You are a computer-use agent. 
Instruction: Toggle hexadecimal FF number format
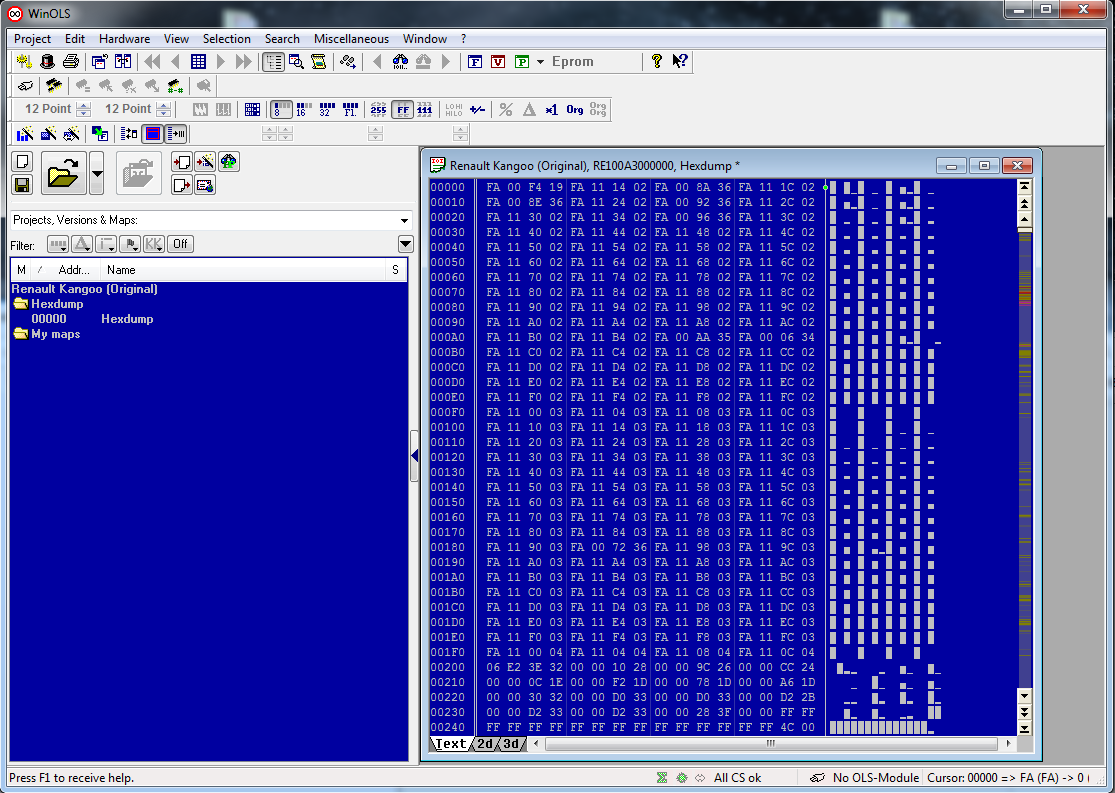point(402,110)
